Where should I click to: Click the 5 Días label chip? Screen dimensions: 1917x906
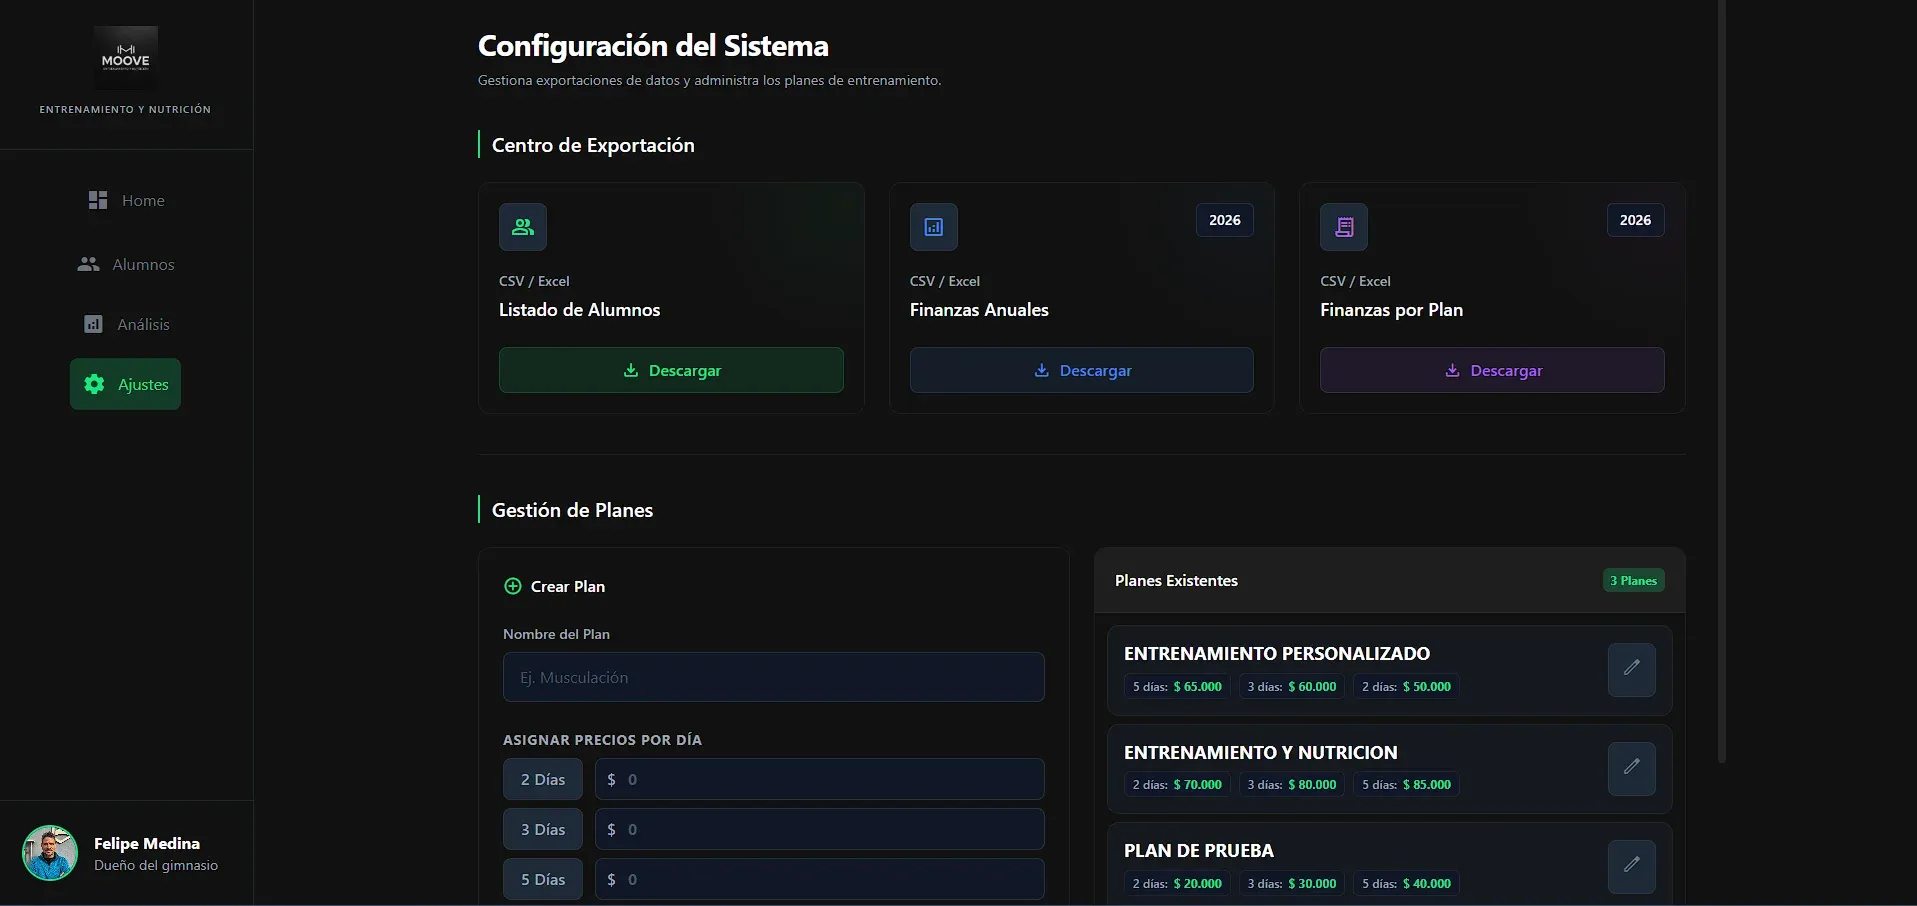click(x=543, y=879)
